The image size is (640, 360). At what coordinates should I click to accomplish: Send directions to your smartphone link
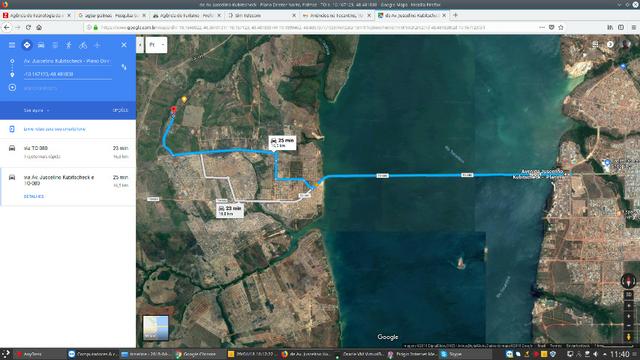[55, 129]
